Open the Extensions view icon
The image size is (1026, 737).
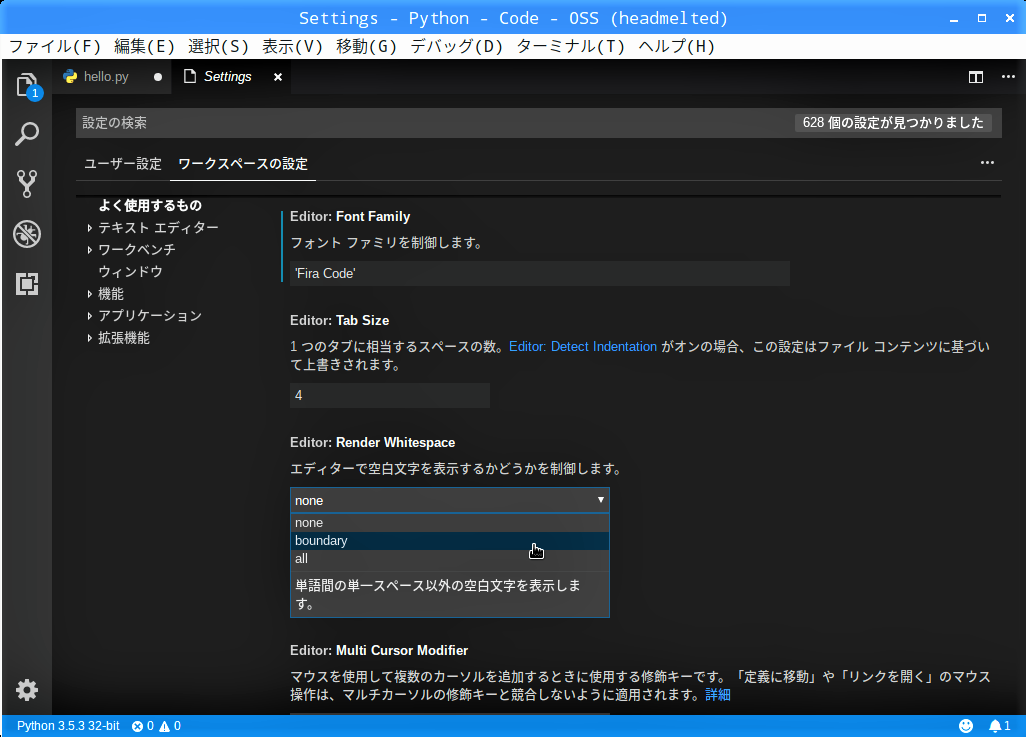(27, 284)
